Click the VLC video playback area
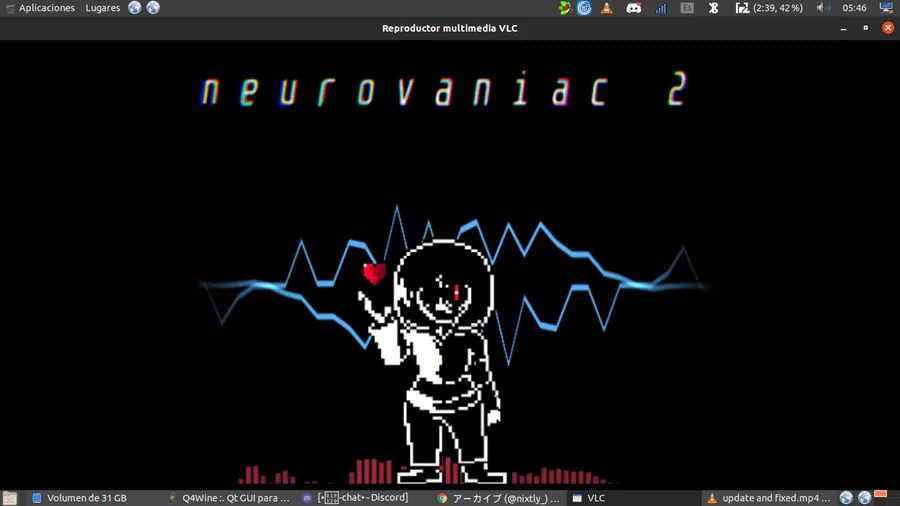The height and width of the screenshot is (506, 900). (x=450, y=264)
